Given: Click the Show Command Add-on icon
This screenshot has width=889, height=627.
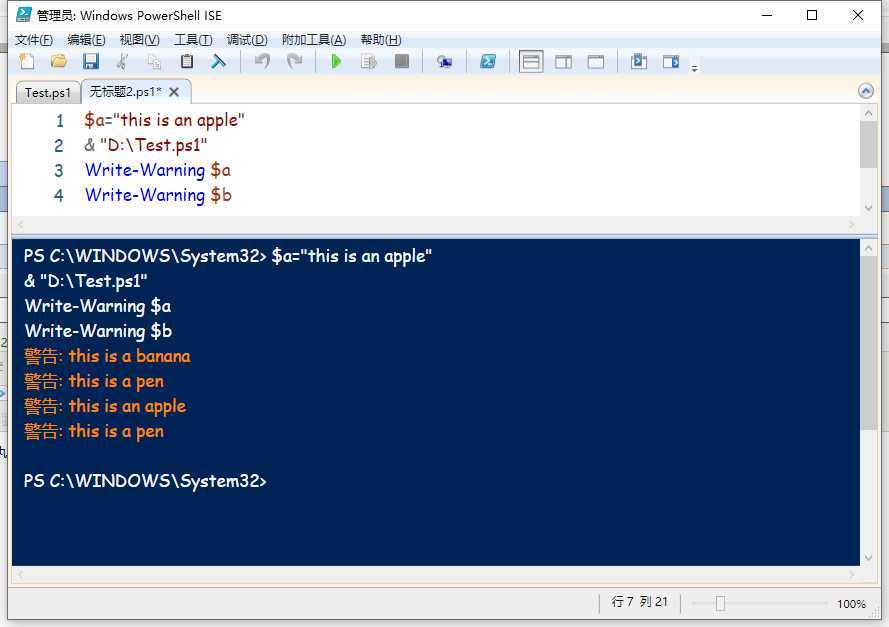Looking at the screenshot, I should (671, 61).
